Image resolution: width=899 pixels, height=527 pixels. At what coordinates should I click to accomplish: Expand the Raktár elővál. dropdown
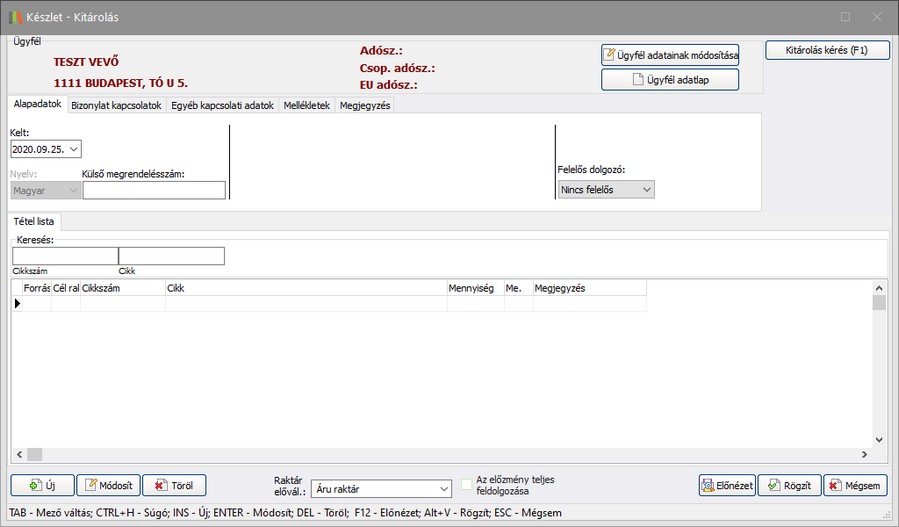tap(444, 489)
